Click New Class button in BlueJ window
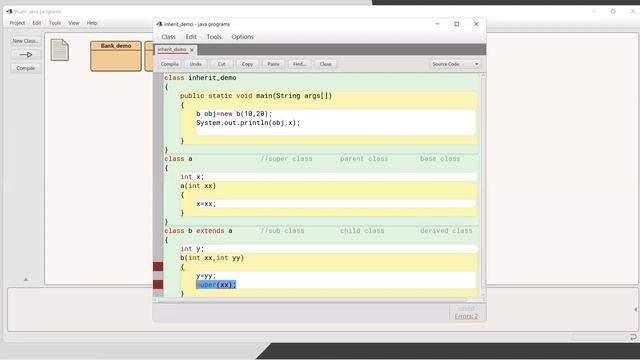The height and width of the screenshot is (360, 640). click(25, 41)
